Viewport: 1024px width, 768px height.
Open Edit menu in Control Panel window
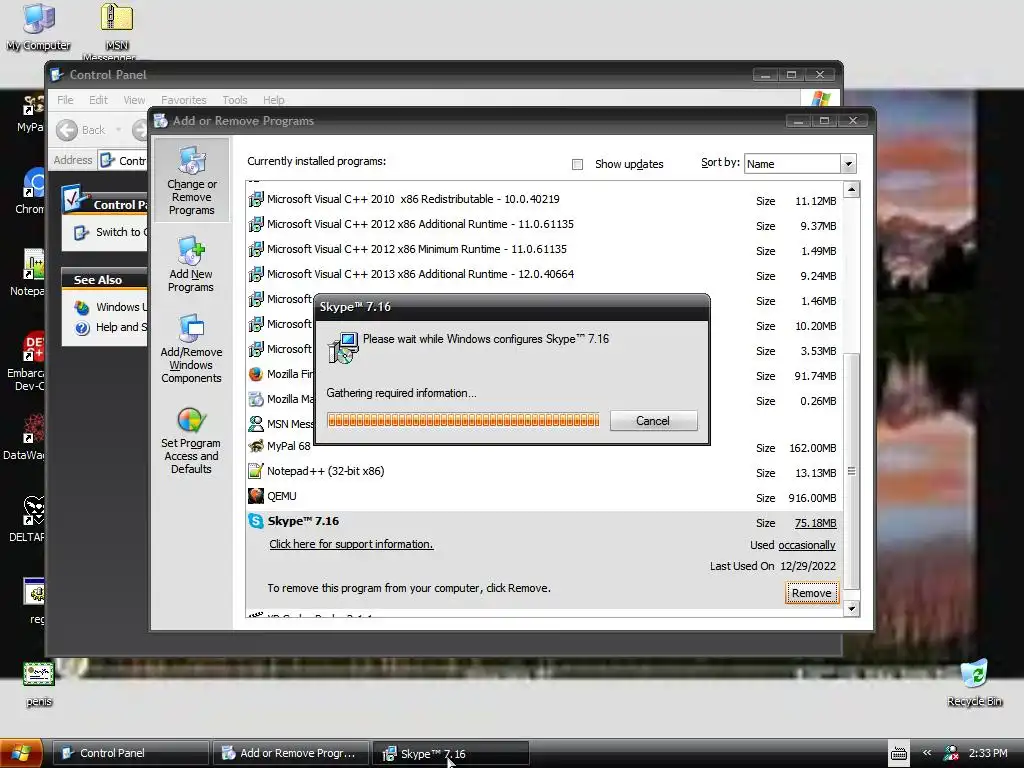99,100
